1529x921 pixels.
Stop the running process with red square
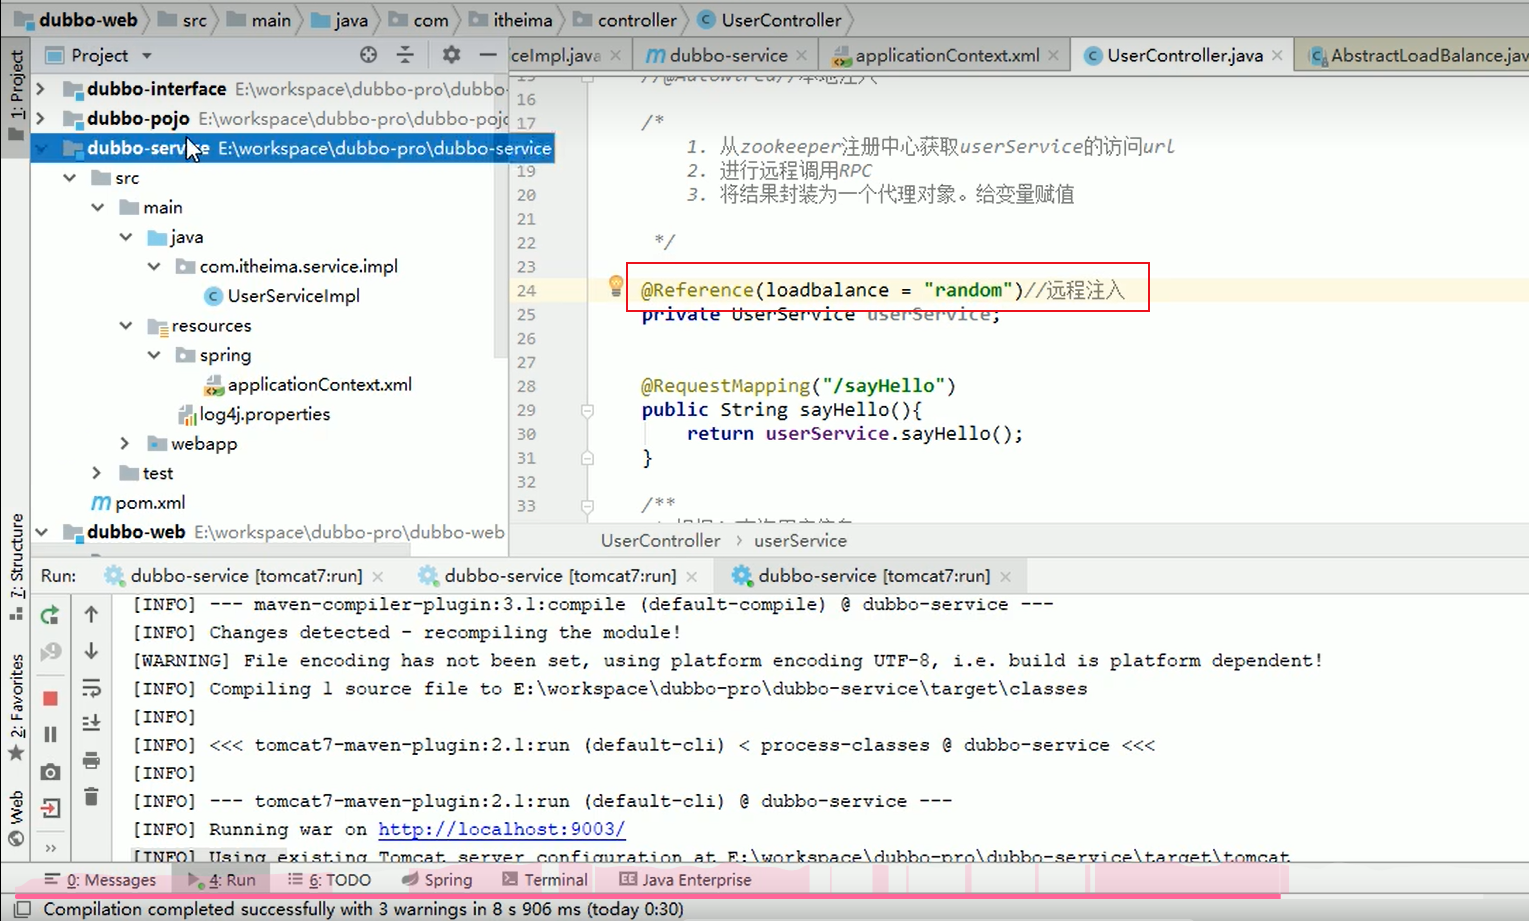click(x=50, y=698)
